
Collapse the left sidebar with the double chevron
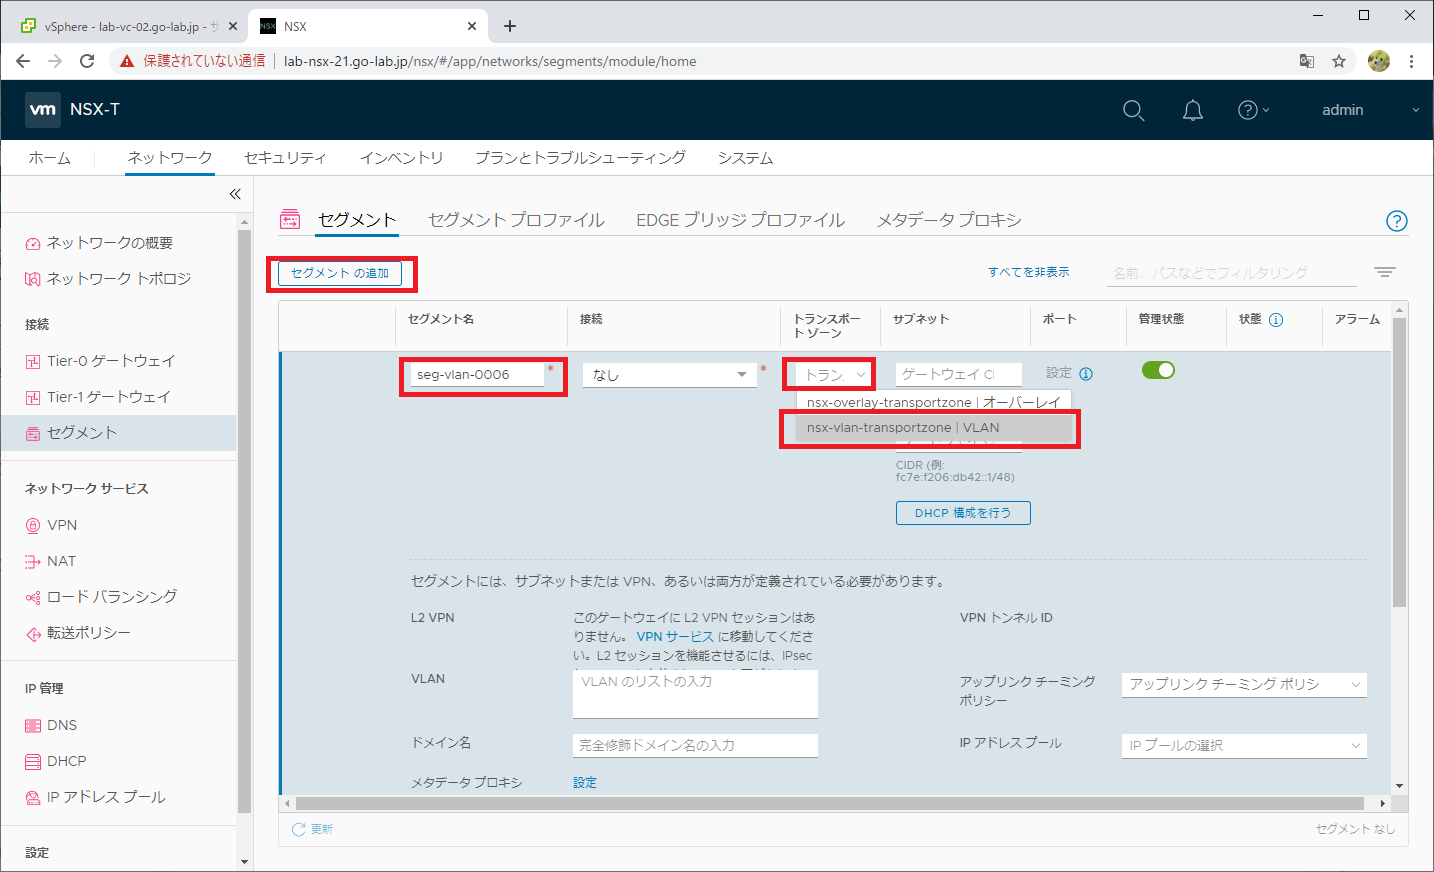click(x=235, y=194)
